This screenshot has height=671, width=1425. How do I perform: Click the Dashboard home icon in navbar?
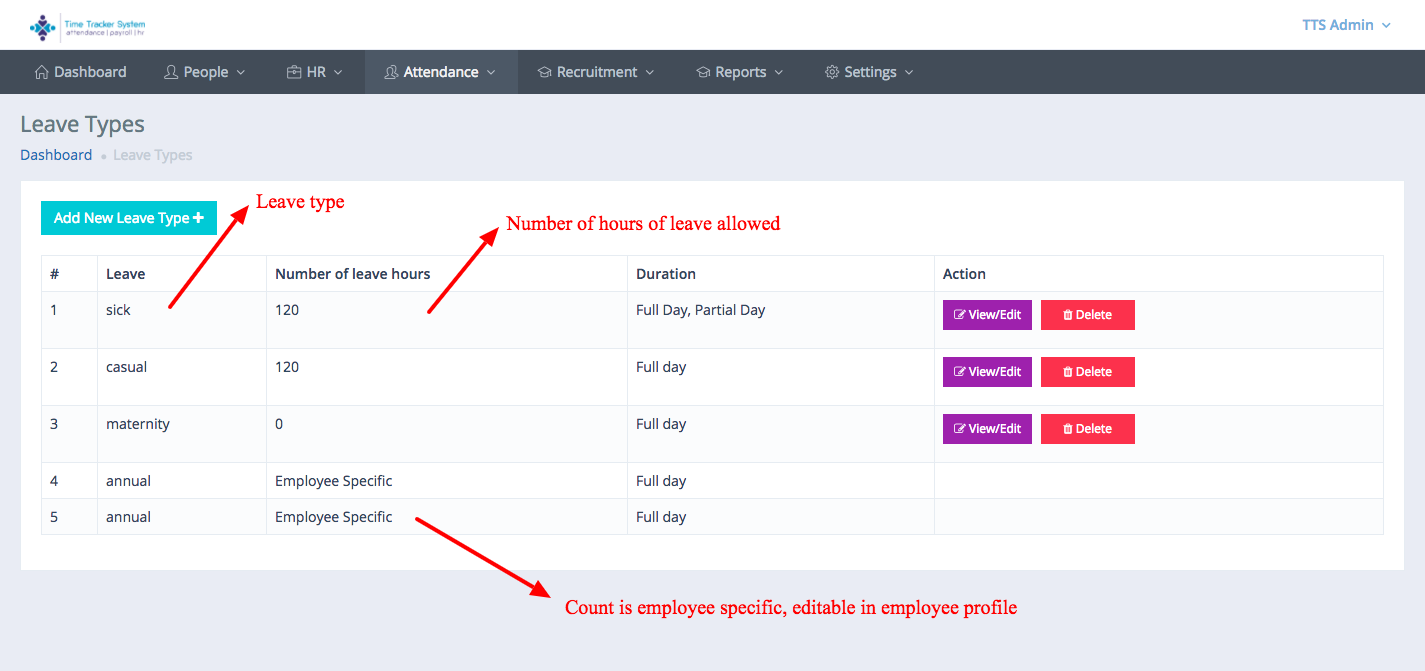42,72
